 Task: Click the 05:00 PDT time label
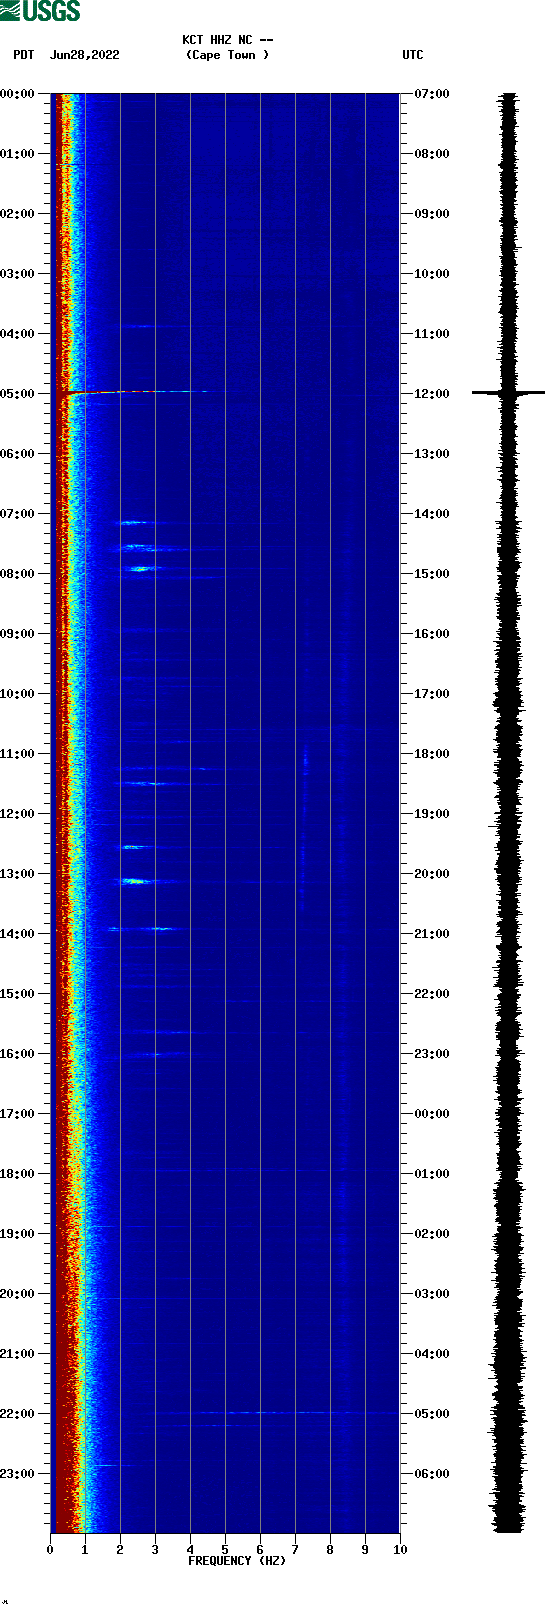pyautogui.click(x=18, y=394)
